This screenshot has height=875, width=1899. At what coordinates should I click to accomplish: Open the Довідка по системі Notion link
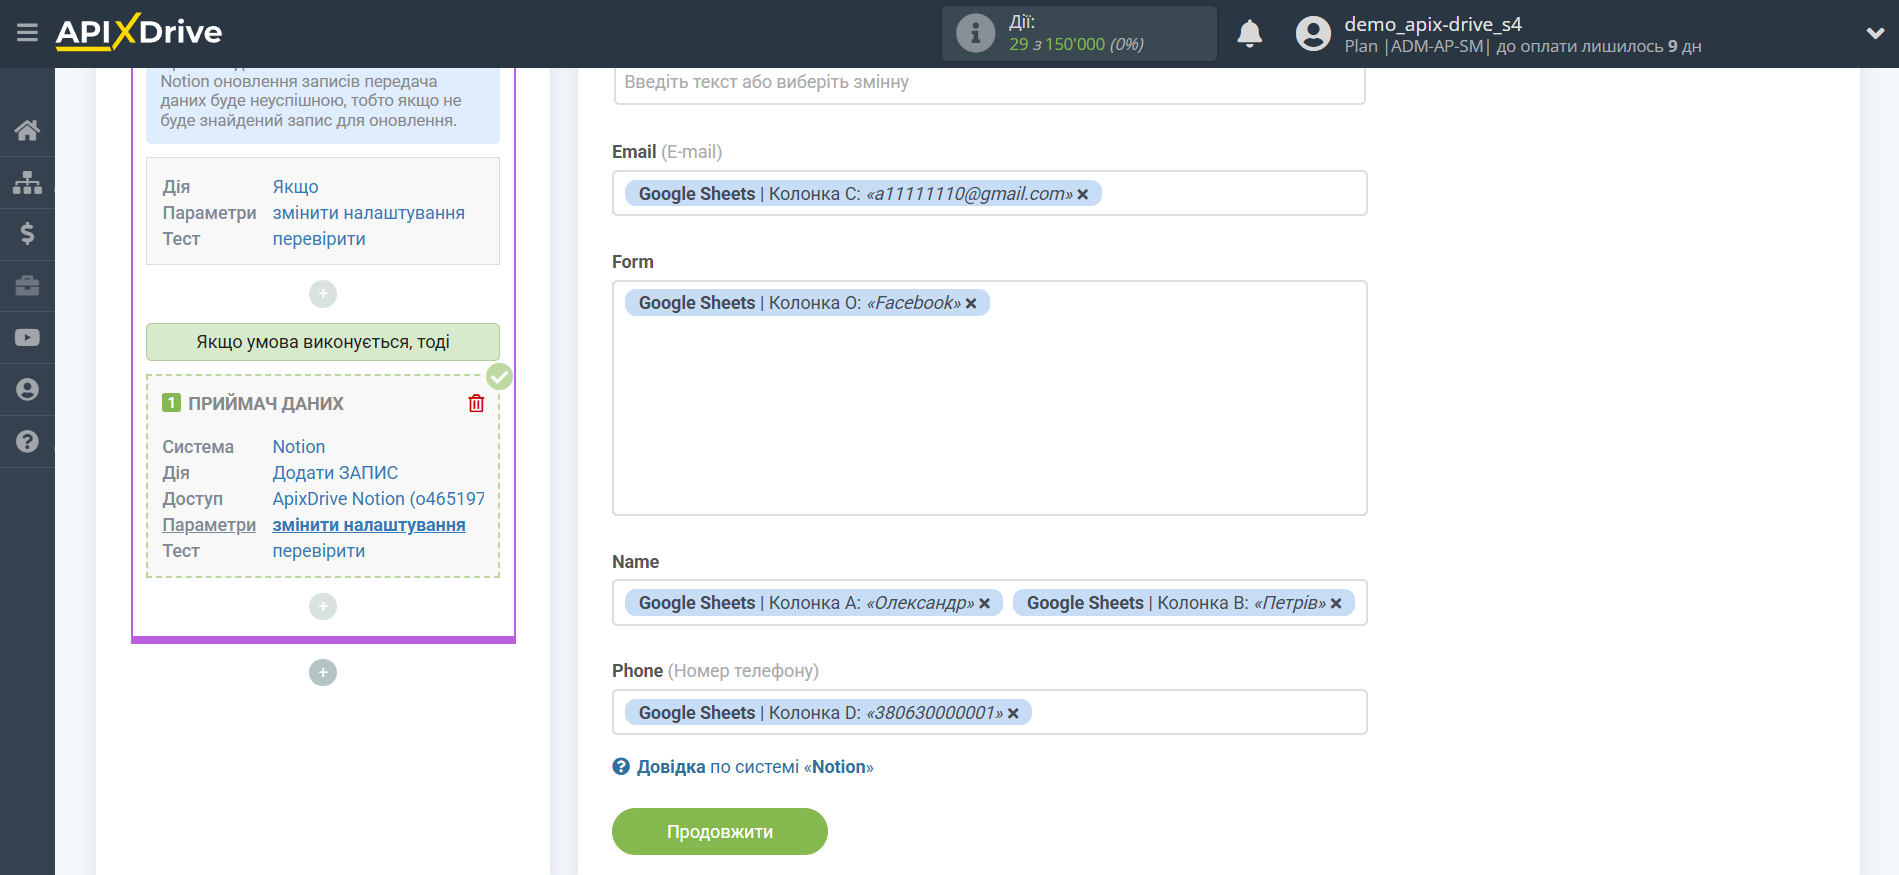(755, 767)
